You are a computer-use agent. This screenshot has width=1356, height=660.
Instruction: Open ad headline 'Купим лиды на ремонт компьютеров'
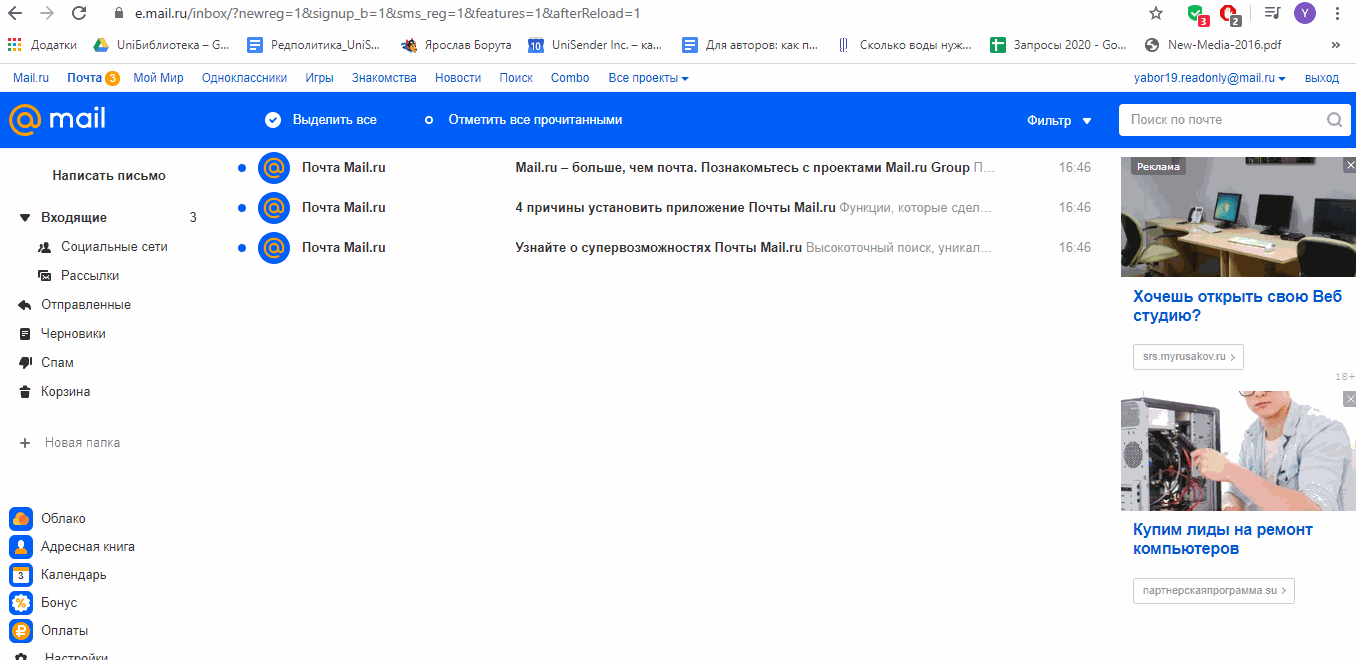[1223, 540]
